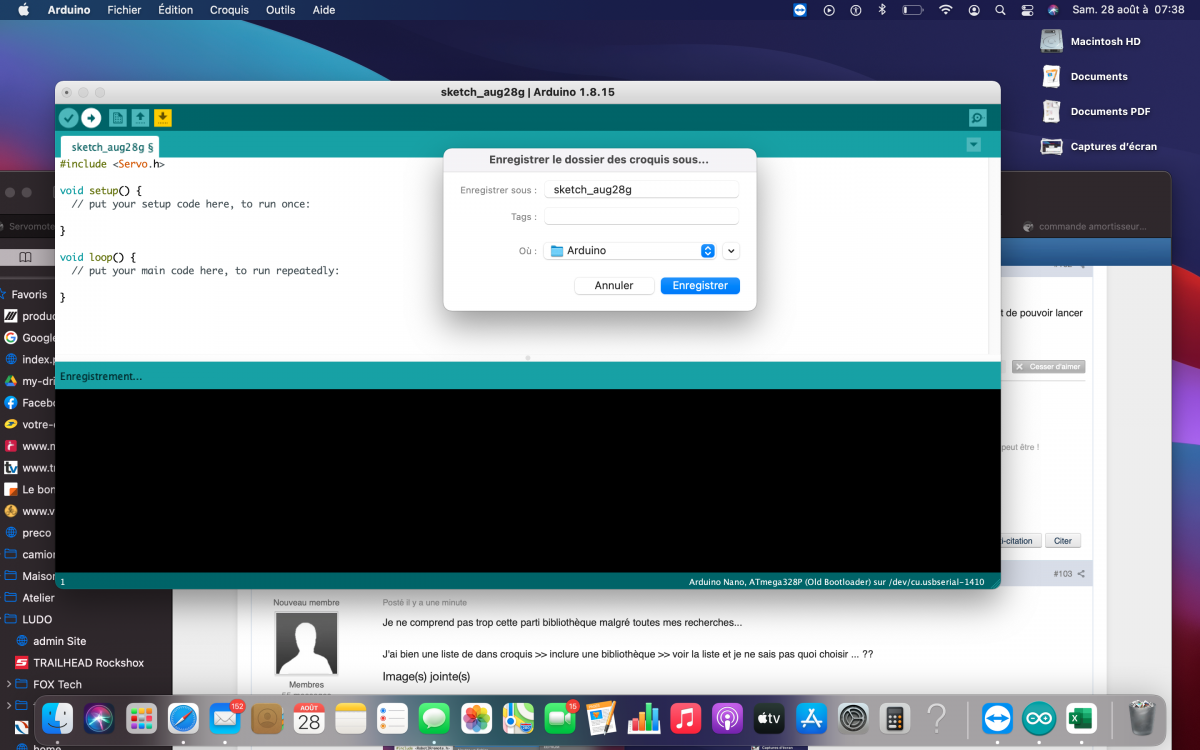Click the Captures d'écran desktop icon
The image size is (1200, 750).
pos(1051,146)
